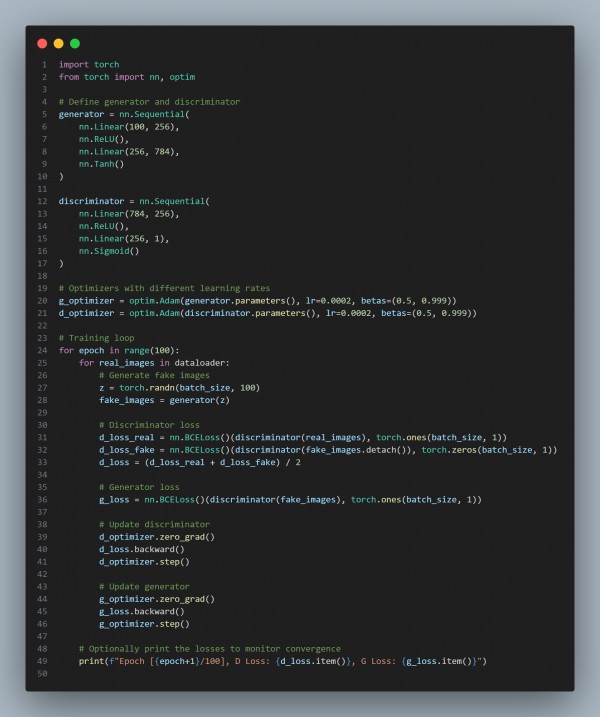The width and height of the screenshot is (600, 717).
Task: Click 'd_loss = (d_loss_real + d_loss_fake) / 2'
Action: click(x=200, y=462)
